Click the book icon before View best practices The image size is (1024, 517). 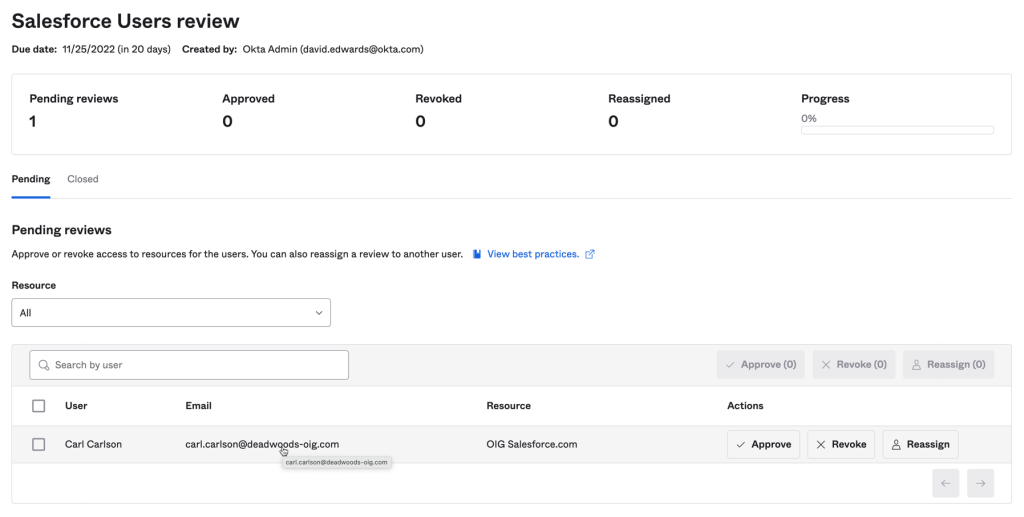(x=477, y=254)
